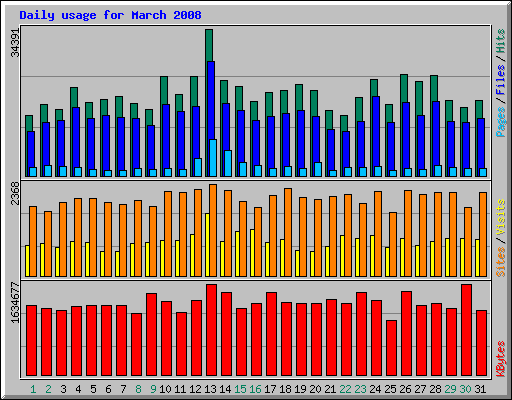This screenshot has width=512, height=400.
Task: Click day label 12 on x-axis
Action: (x=195, y=389)
